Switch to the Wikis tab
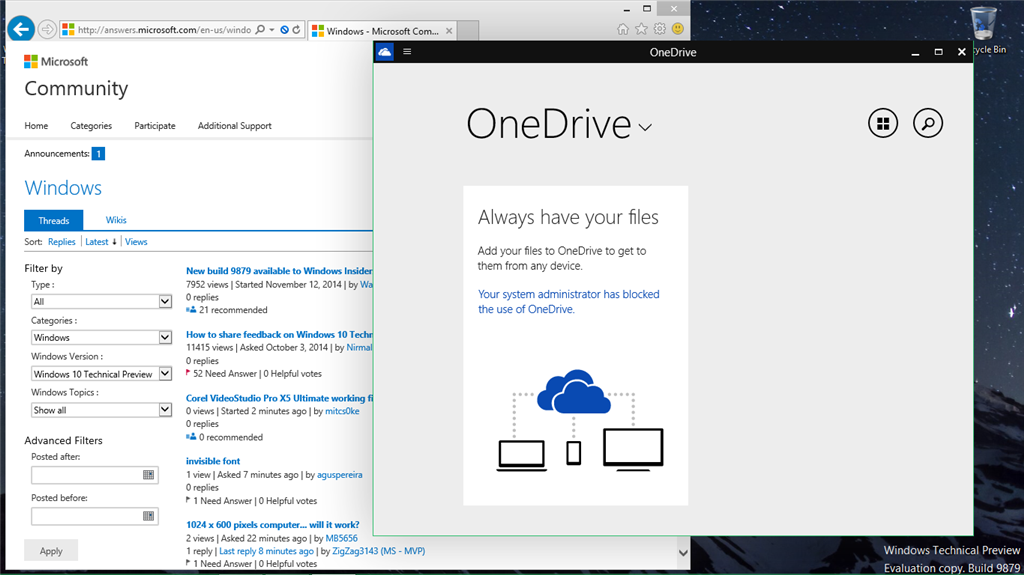 [x=116, y=220]
